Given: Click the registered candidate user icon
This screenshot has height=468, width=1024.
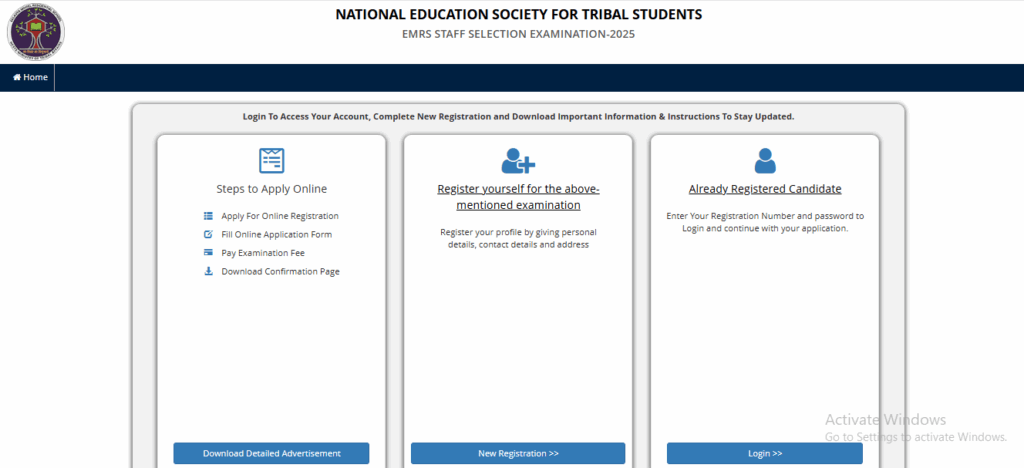Looking at the screenshot, I should click(x=765, y=160).
